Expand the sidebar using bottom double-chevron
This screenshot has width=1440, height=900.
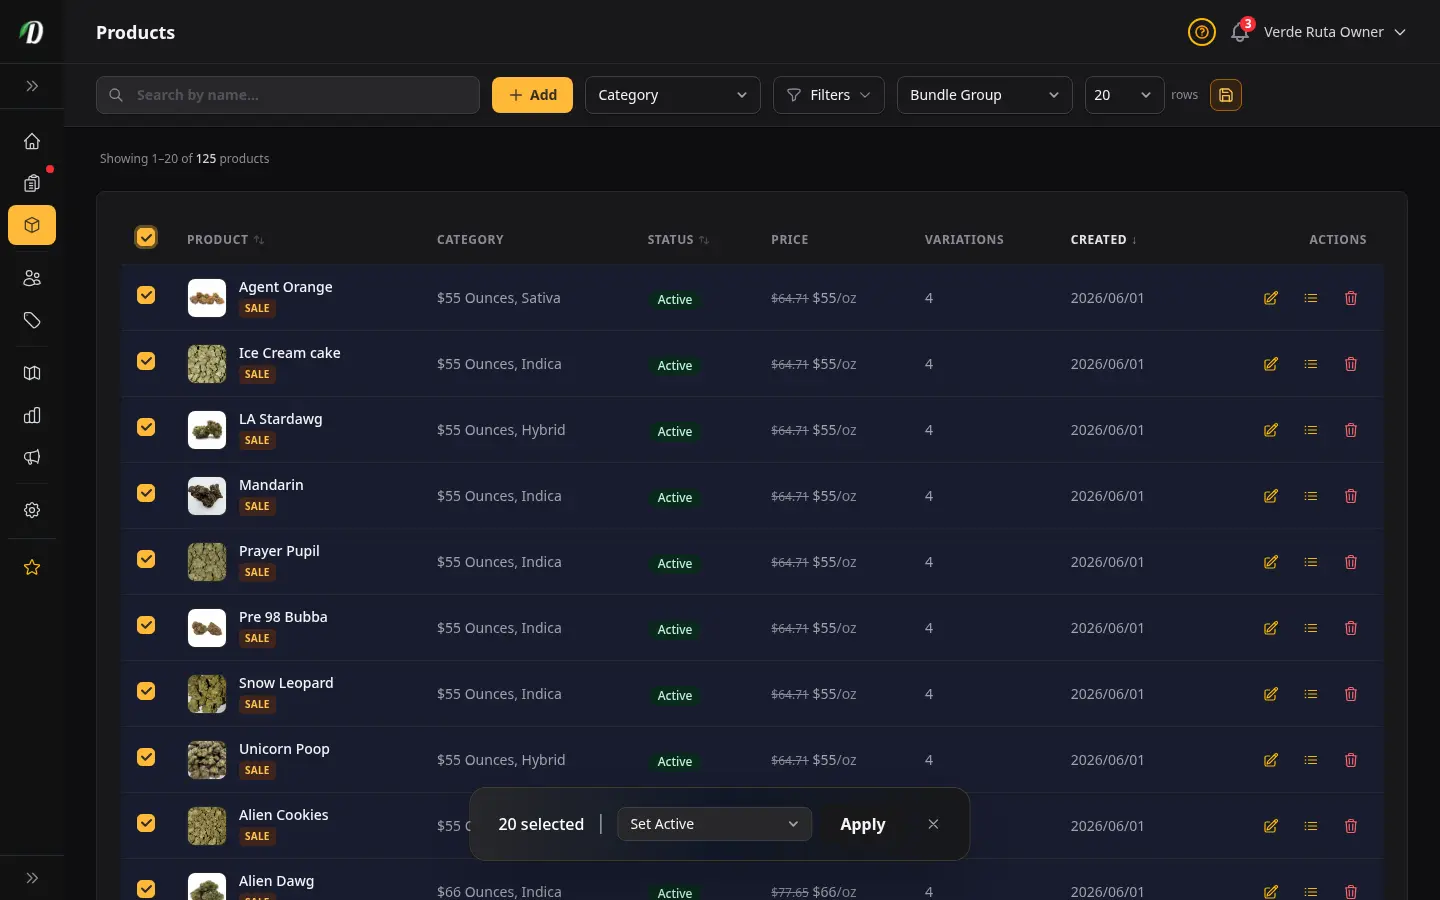coord(32,878)
